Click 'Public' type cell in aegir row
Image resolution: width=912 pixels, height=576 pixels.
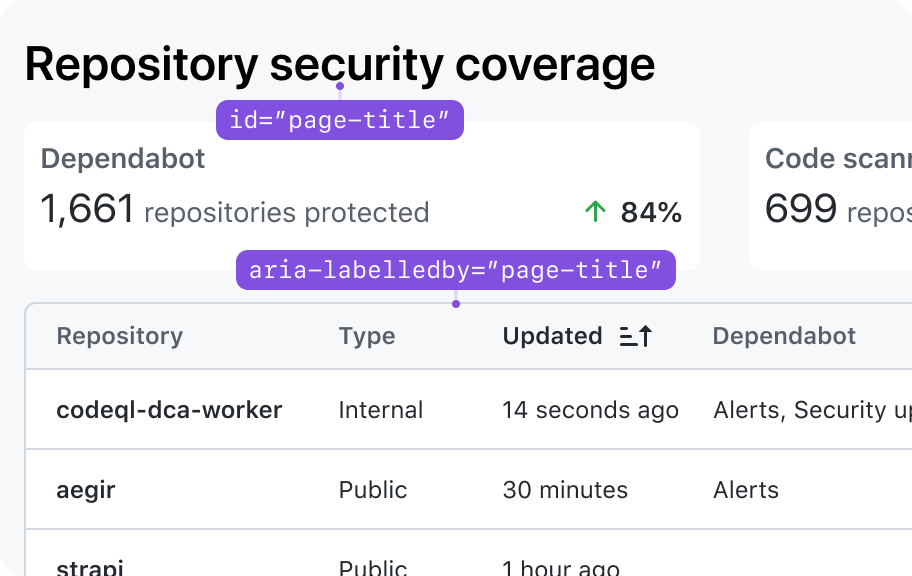click(373, 490)
